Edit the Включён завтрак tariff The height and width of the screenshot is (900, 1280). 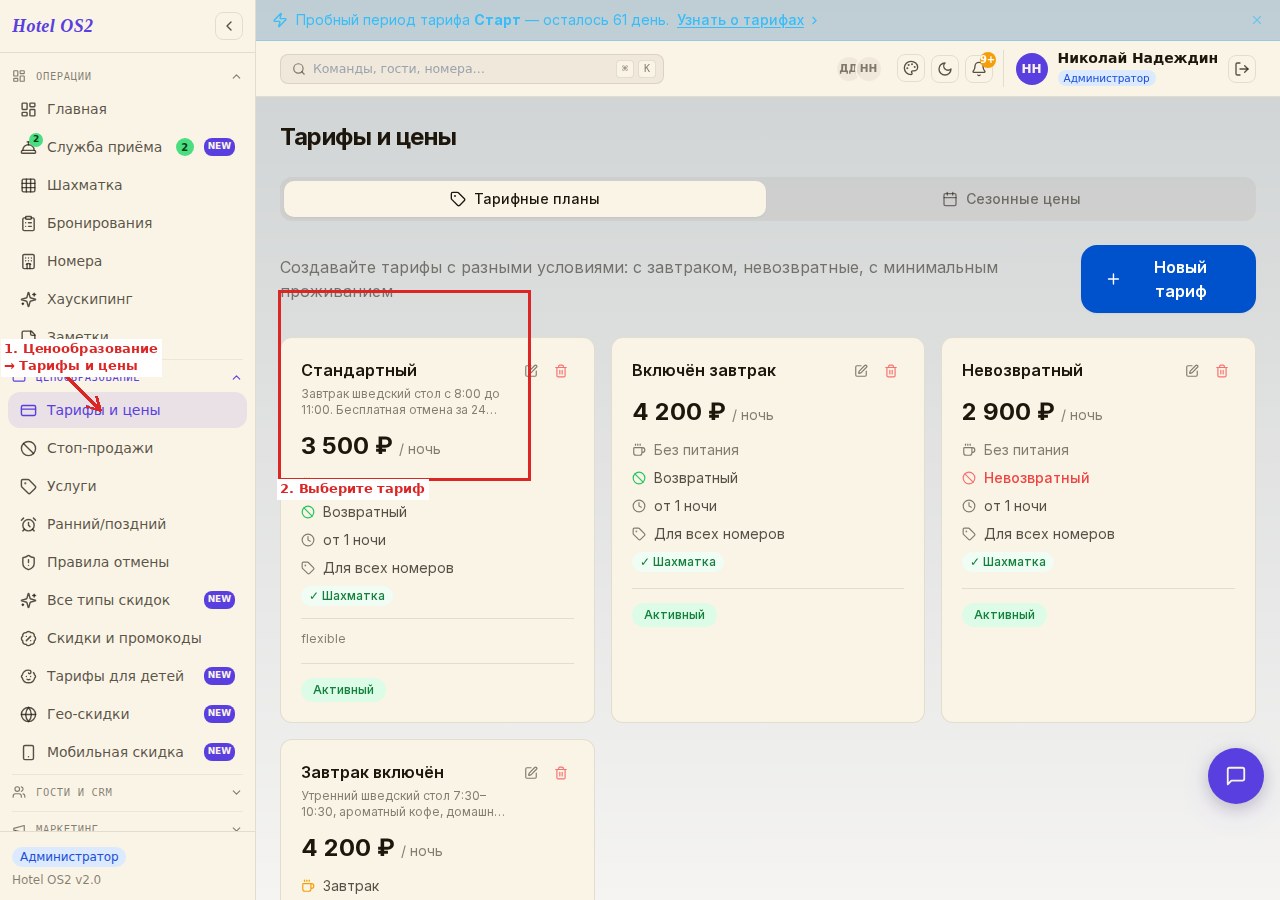tap(861, 371)
